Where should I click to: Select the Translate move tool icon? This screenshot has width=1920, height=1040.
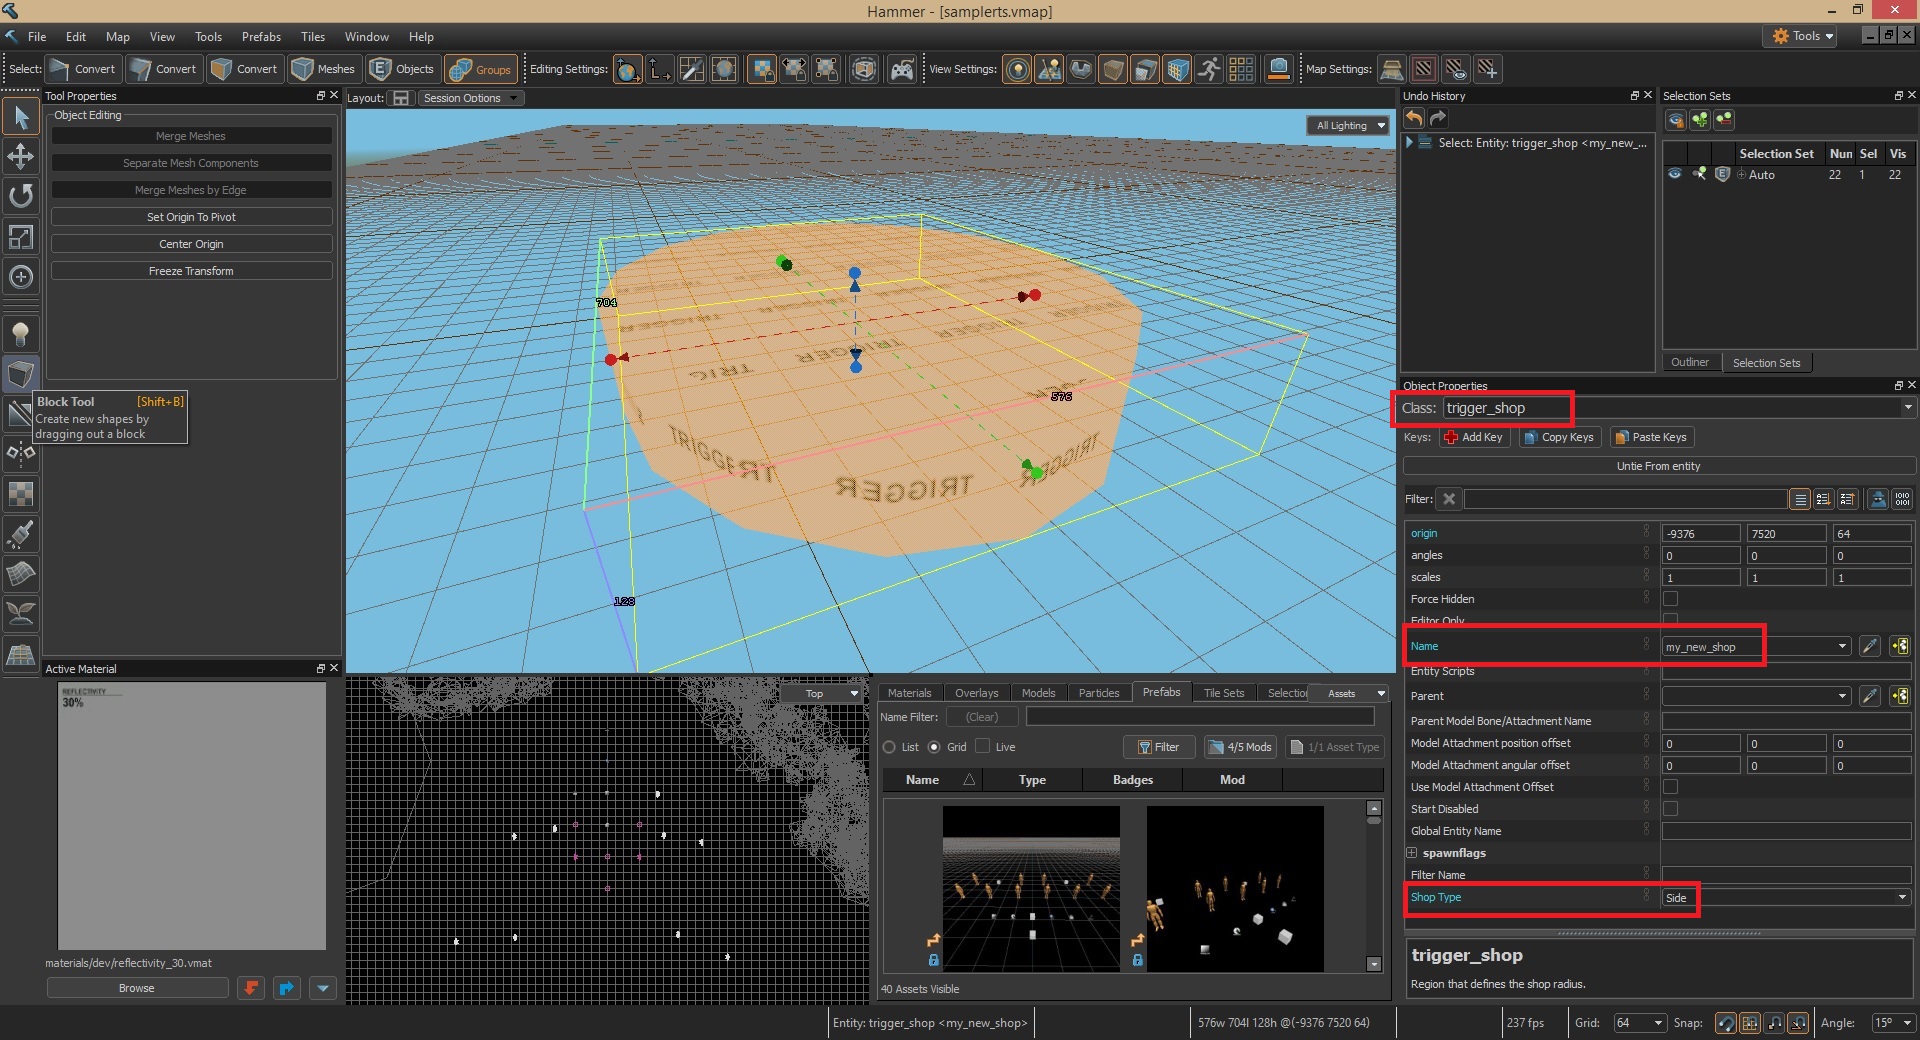click(20, 157)
